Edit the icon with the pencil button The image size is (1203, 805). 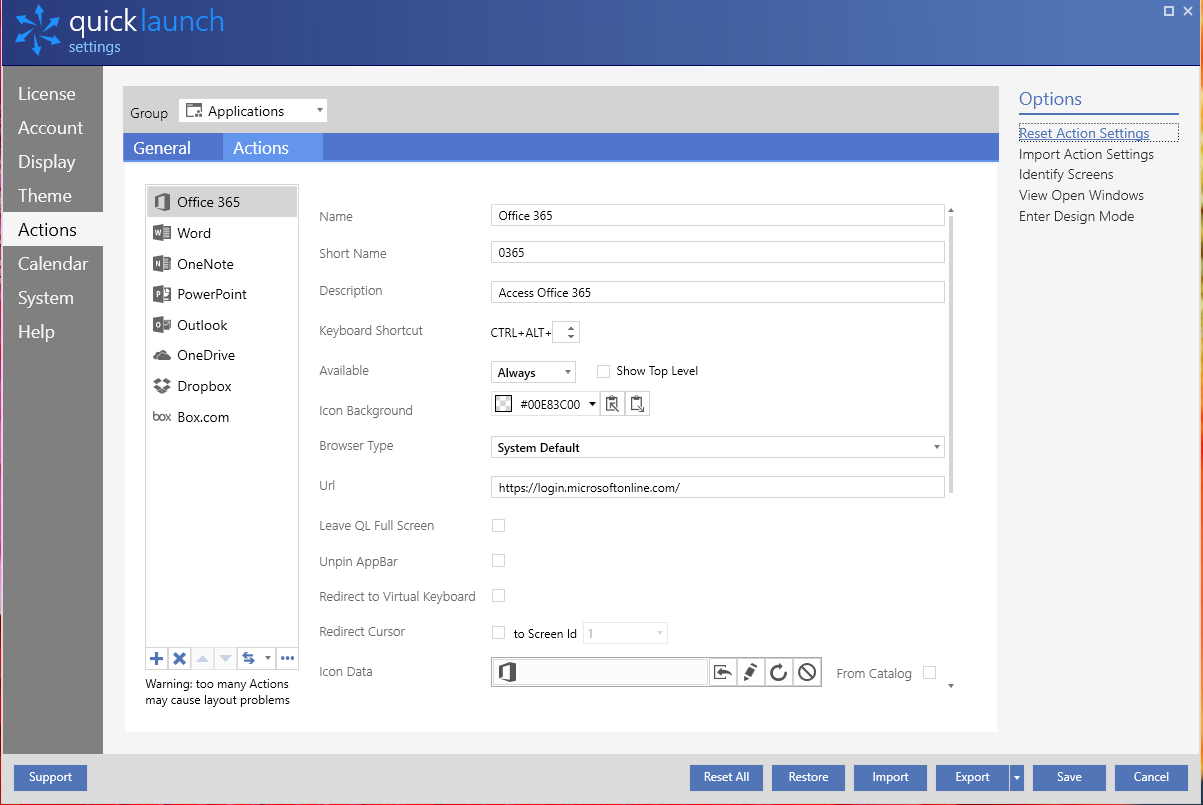(x=750, y=672)
